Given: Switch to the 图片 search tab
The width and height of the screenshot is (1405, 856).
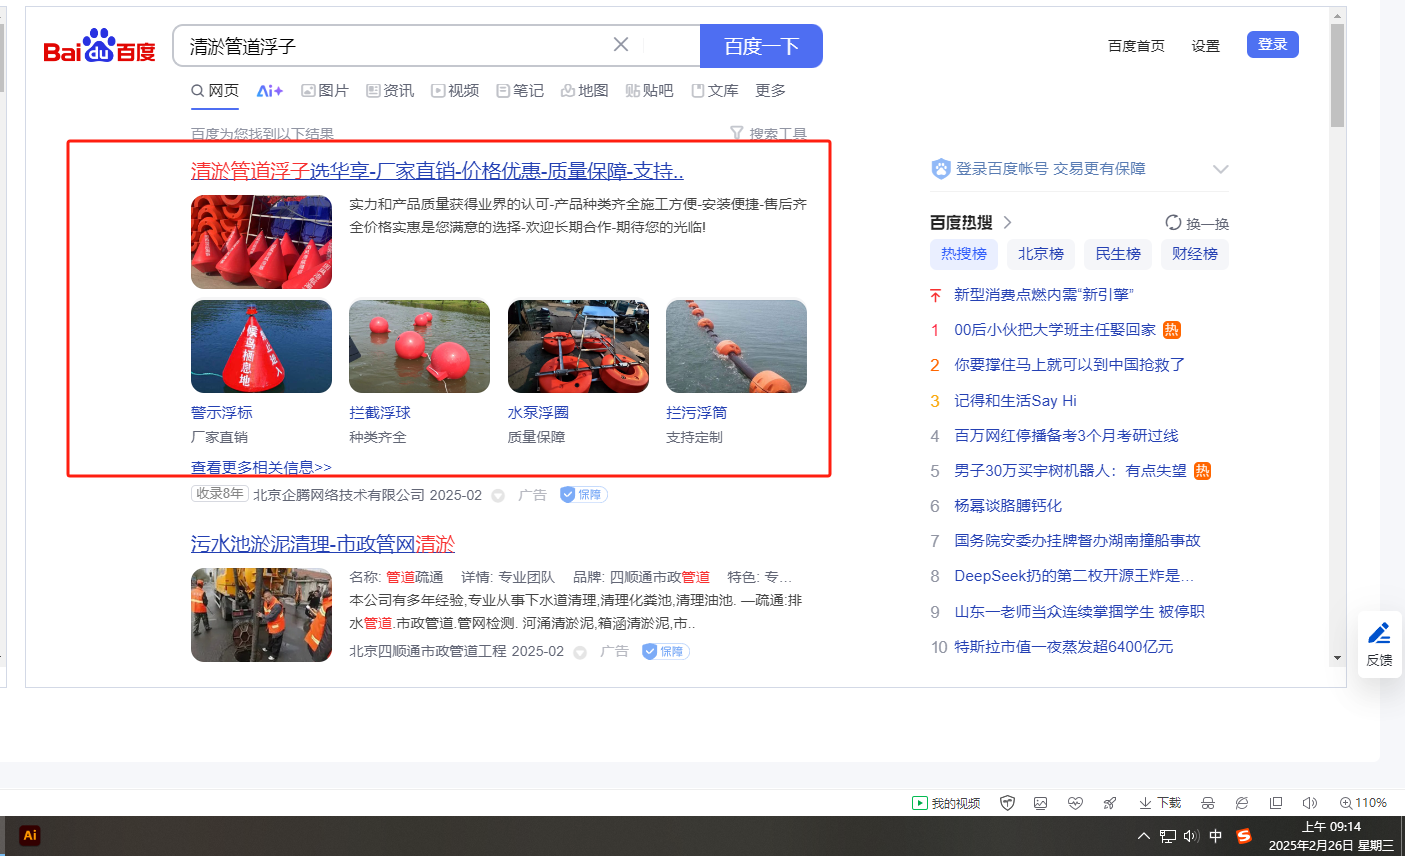Looking at the screenshot, I should coord(325,91).
